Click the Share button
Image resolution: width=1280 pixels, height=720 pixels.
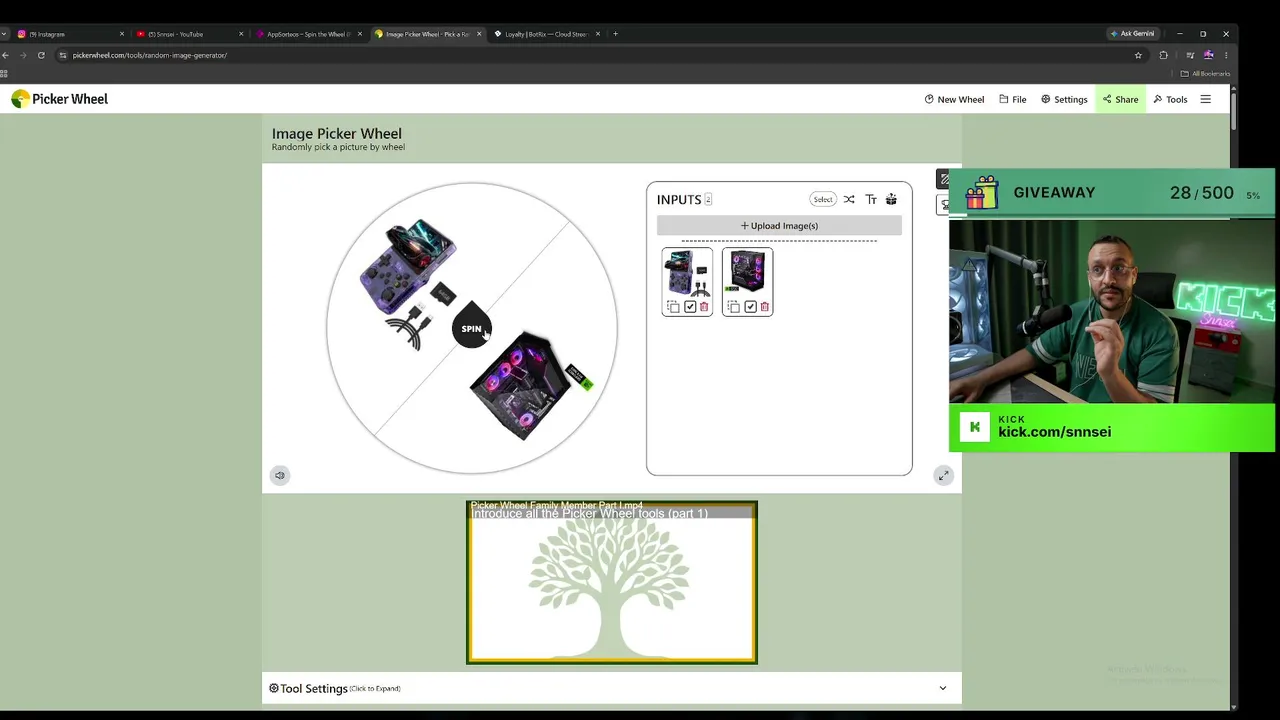(x=1121, y=99)
